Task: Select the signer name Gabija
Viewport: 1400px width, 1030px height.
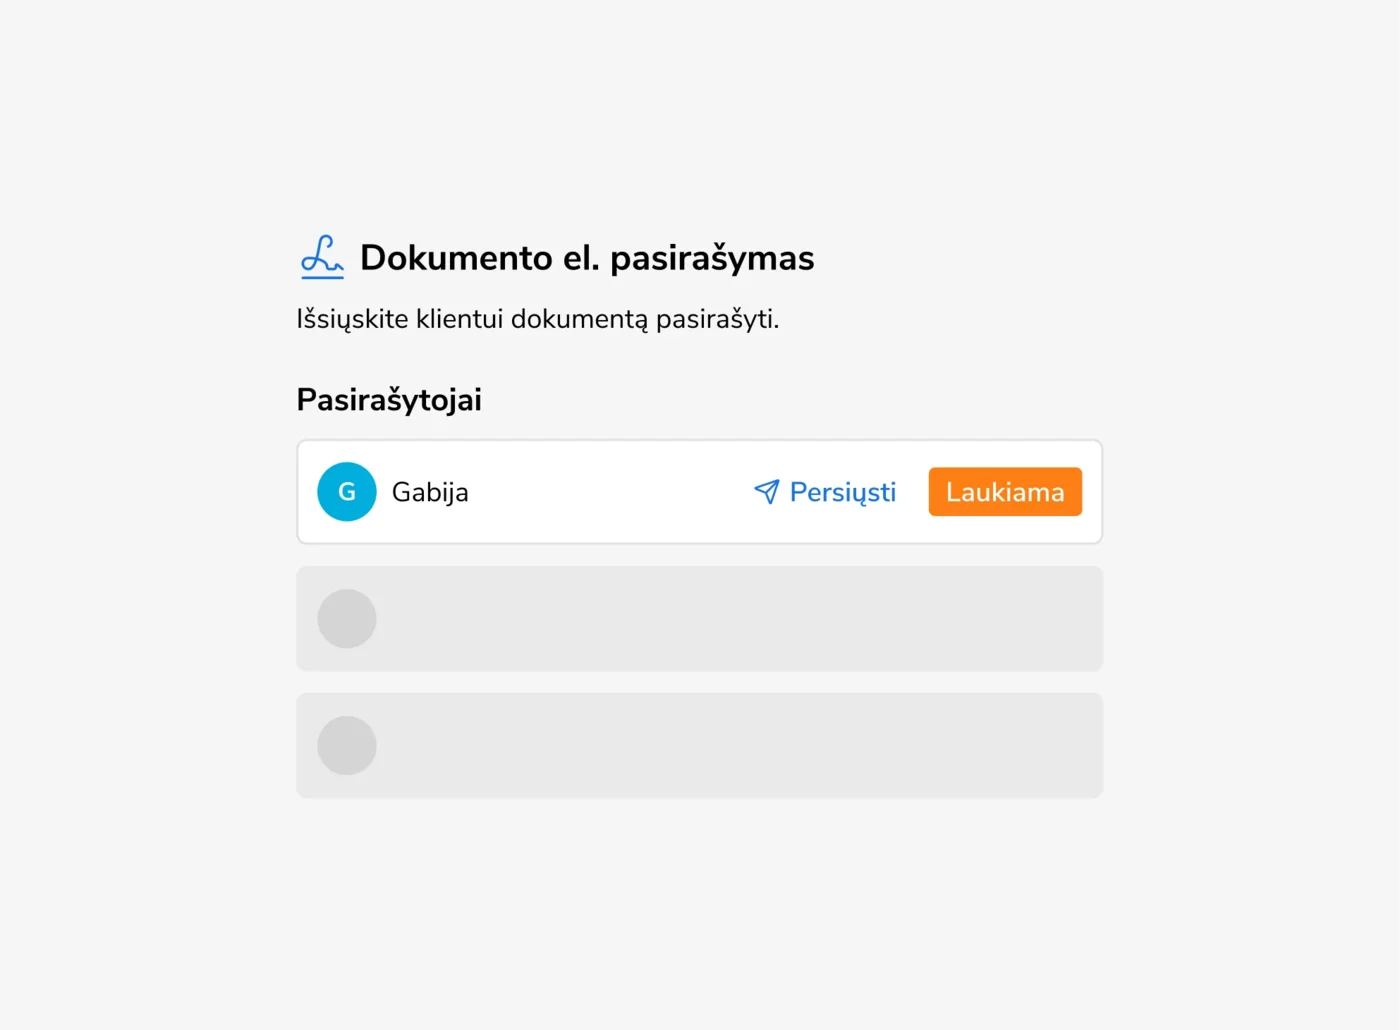Action: 430,492
